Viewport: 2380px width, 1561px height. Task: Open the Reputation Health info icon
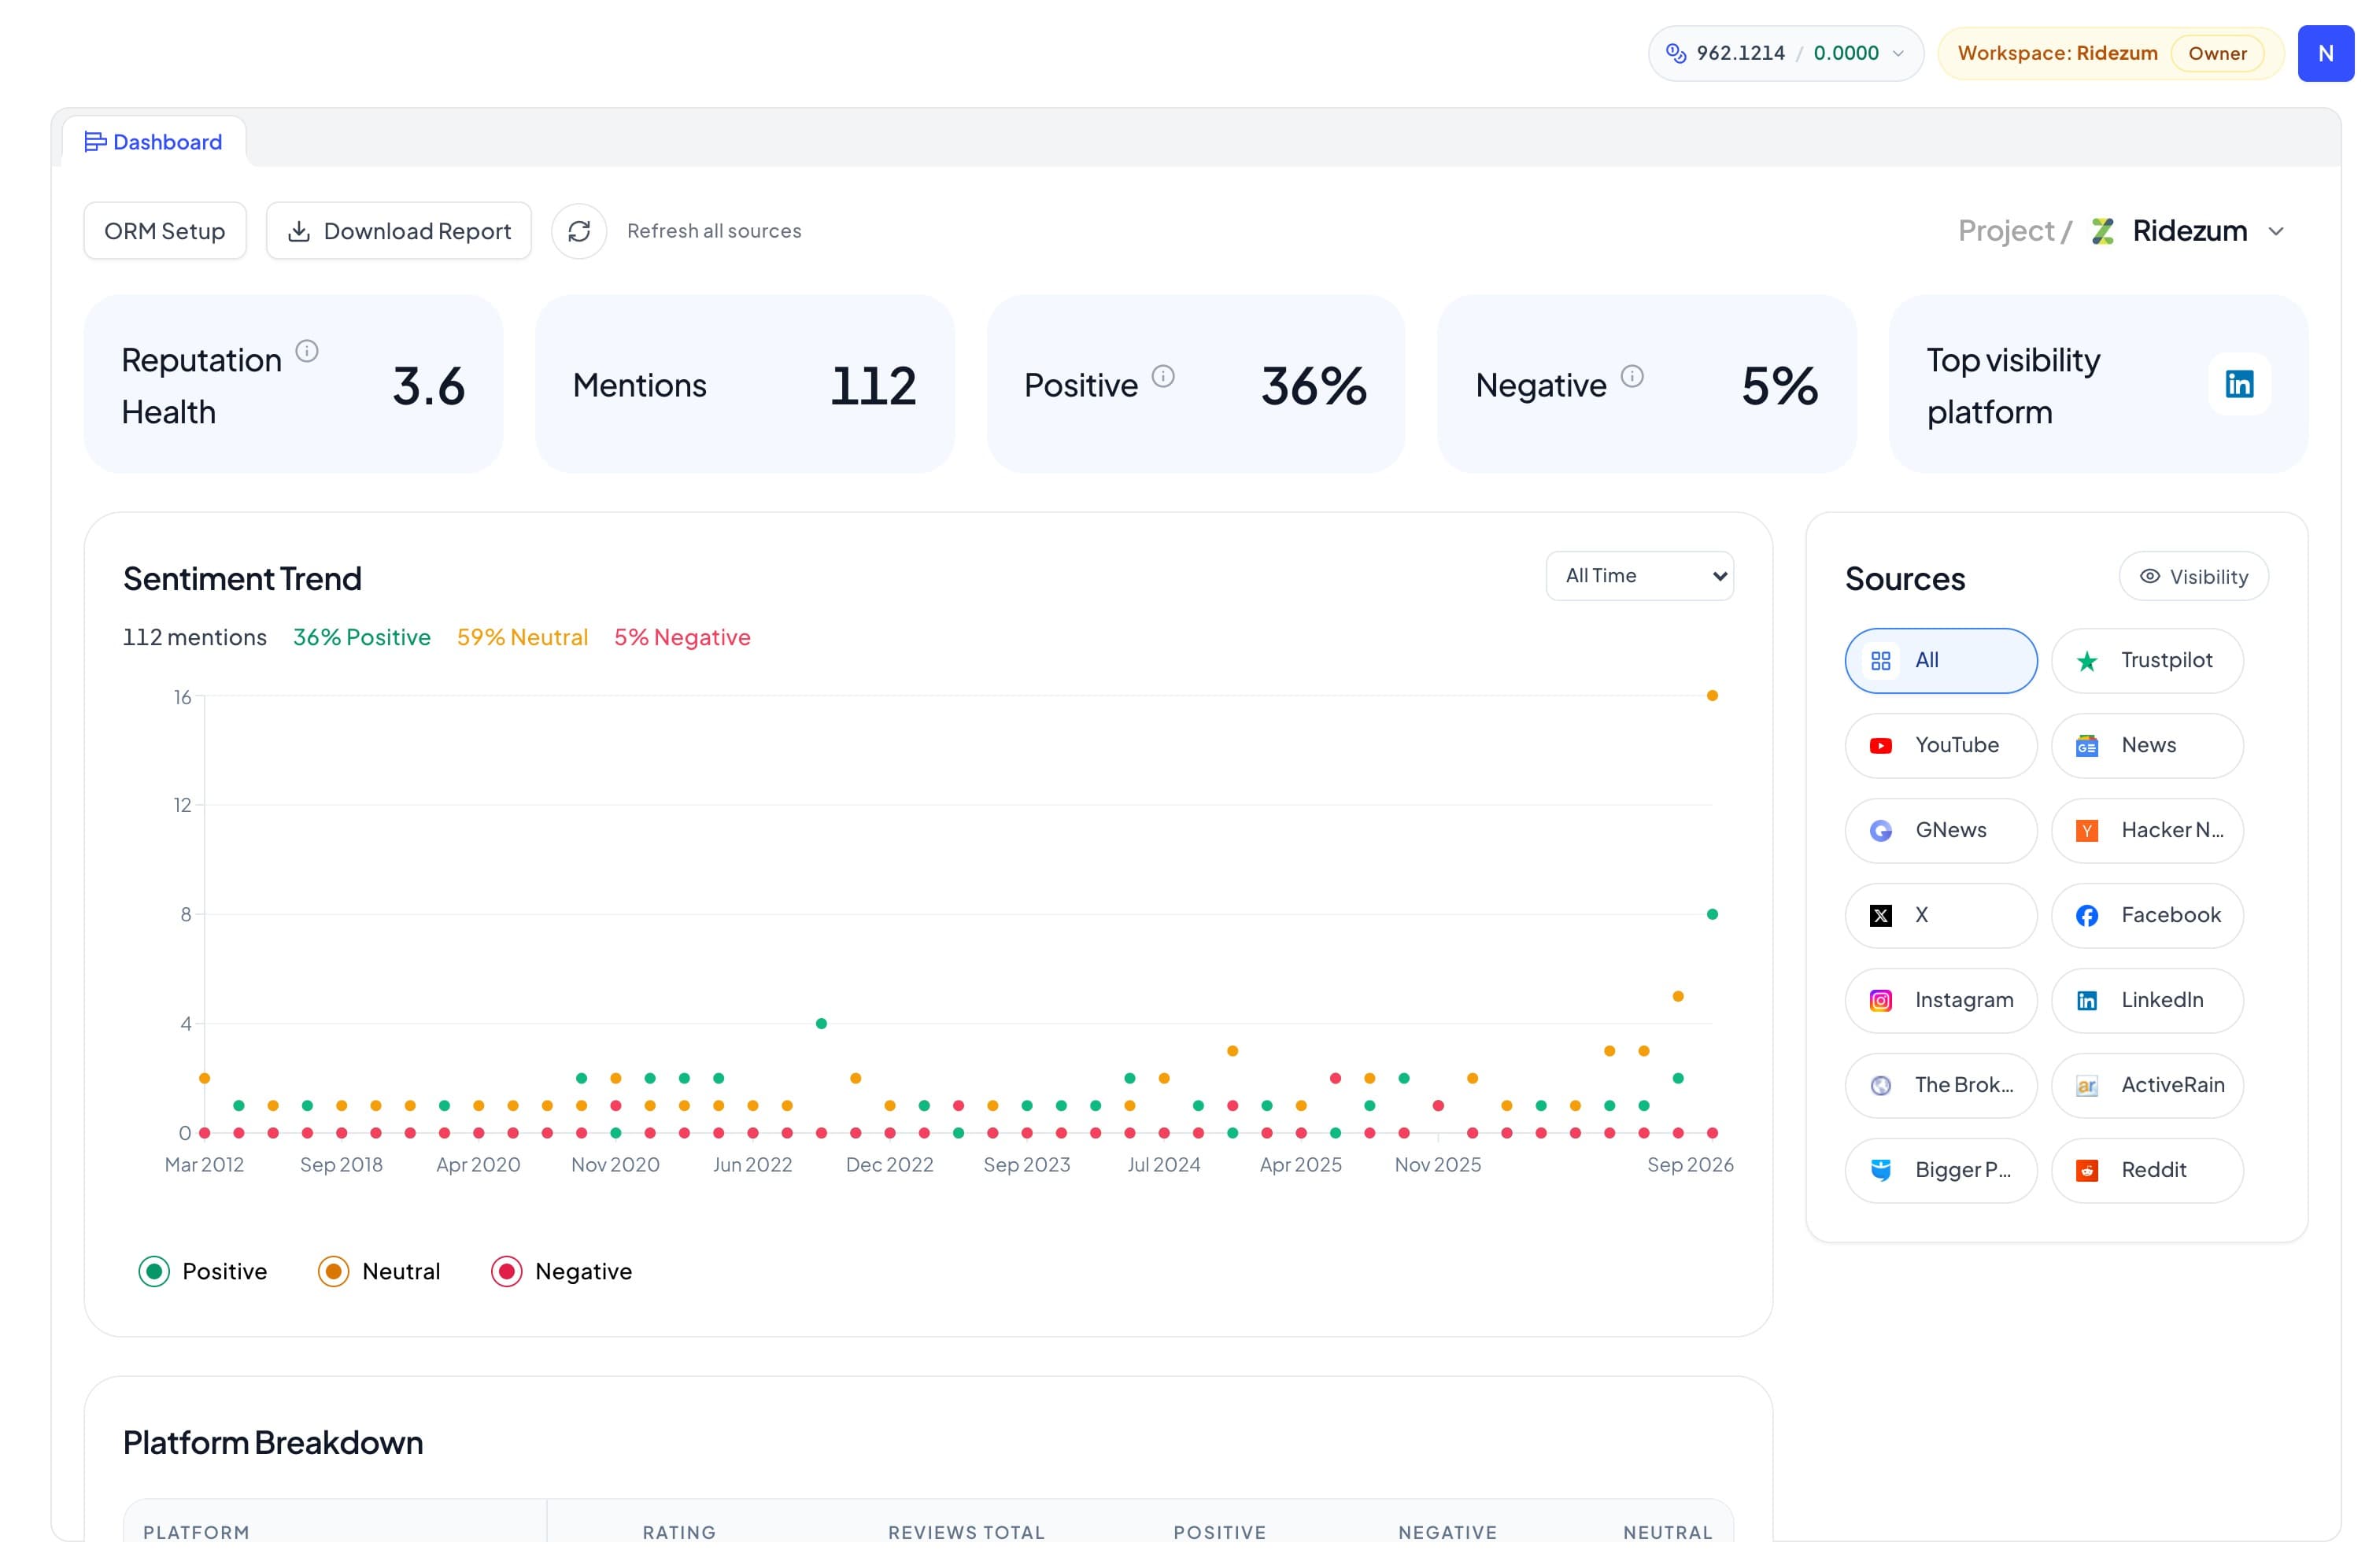click(x=307, y=351)
